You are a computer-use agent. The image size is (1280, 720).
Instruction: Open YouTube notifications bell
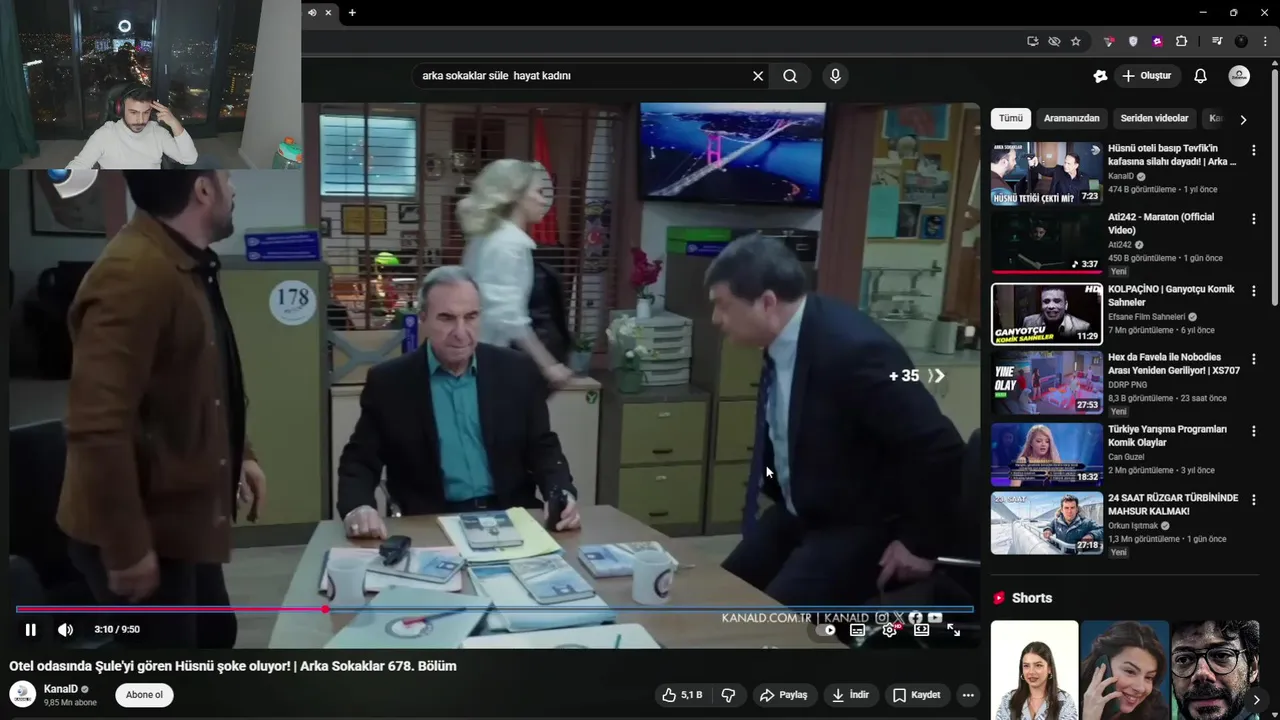1200,76
